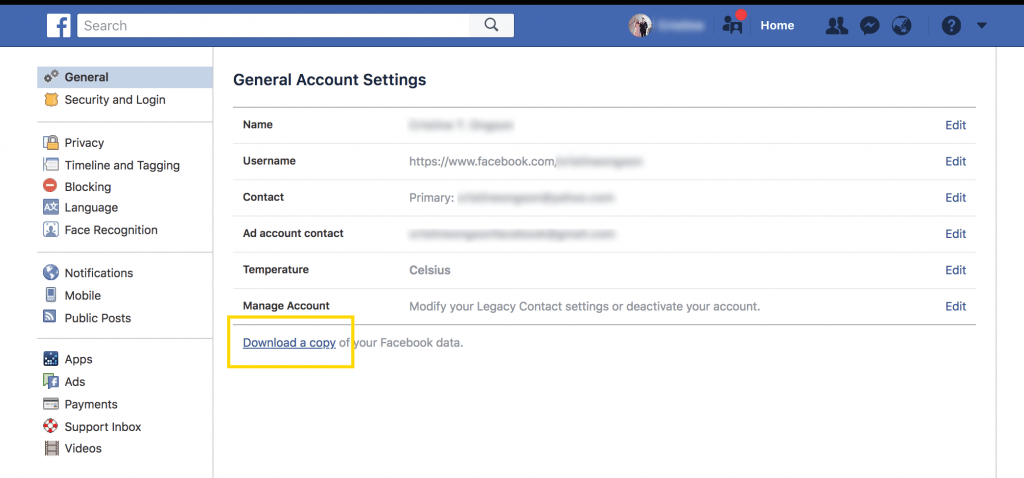Open Timeline and Tagging settings

pyautogui.click(x=122, y=166)
